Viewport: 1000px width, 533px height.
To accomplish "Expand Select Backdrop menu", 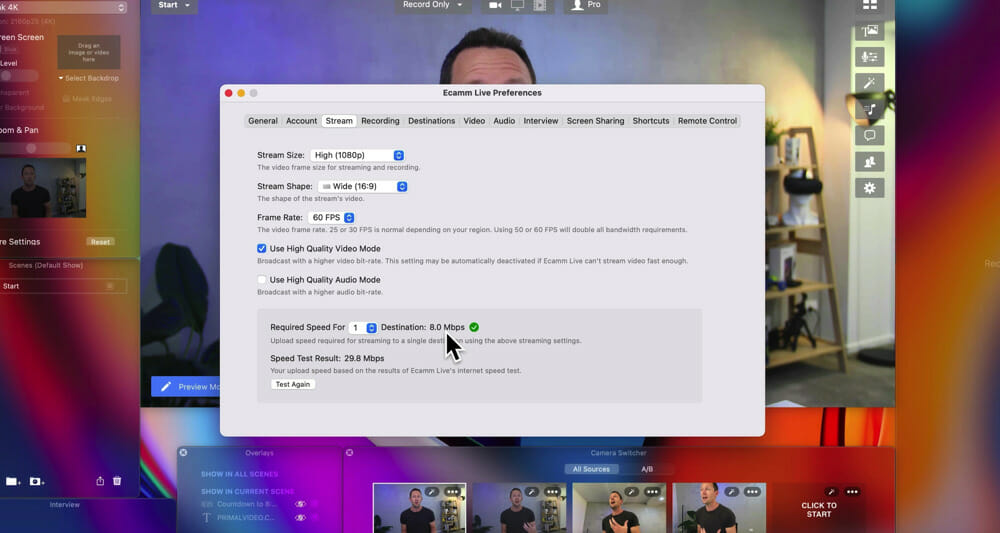I will pos(89,78).
